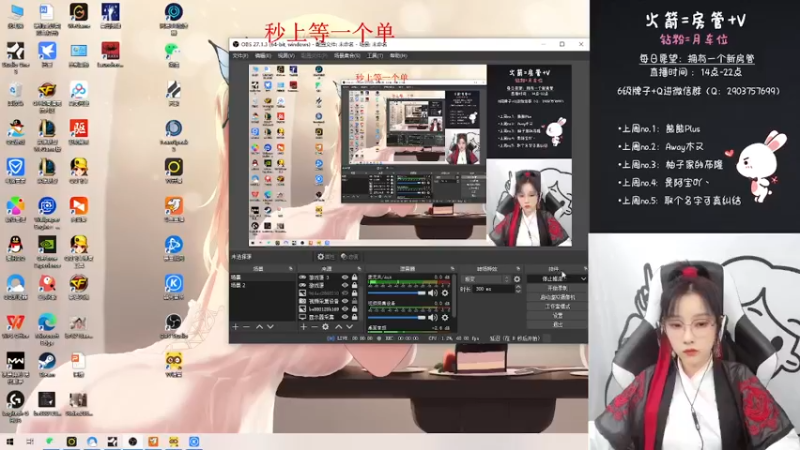
Task: Mute the video capture device audio speaker
Action: pyautogui.click(x=433, y=317)
